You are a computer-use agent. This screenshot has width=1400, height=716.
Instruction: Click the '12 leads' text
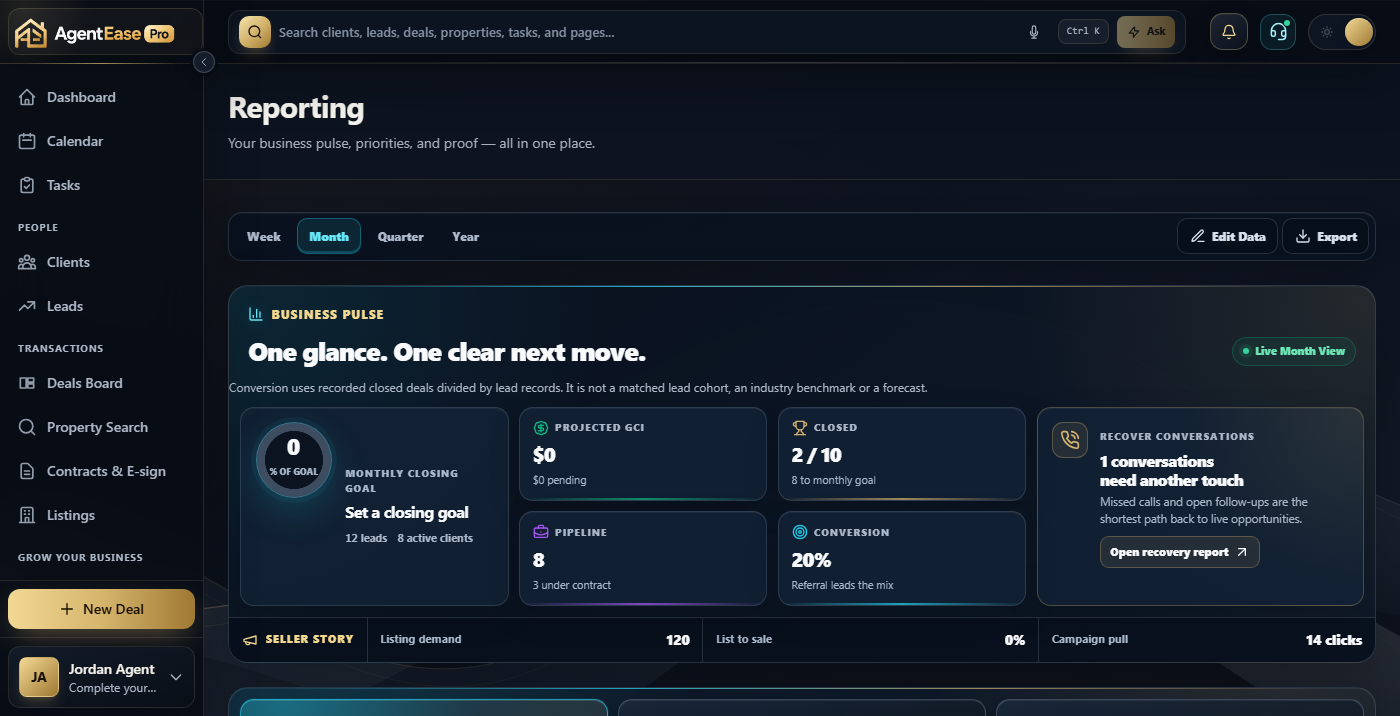(x=366, y=538)
